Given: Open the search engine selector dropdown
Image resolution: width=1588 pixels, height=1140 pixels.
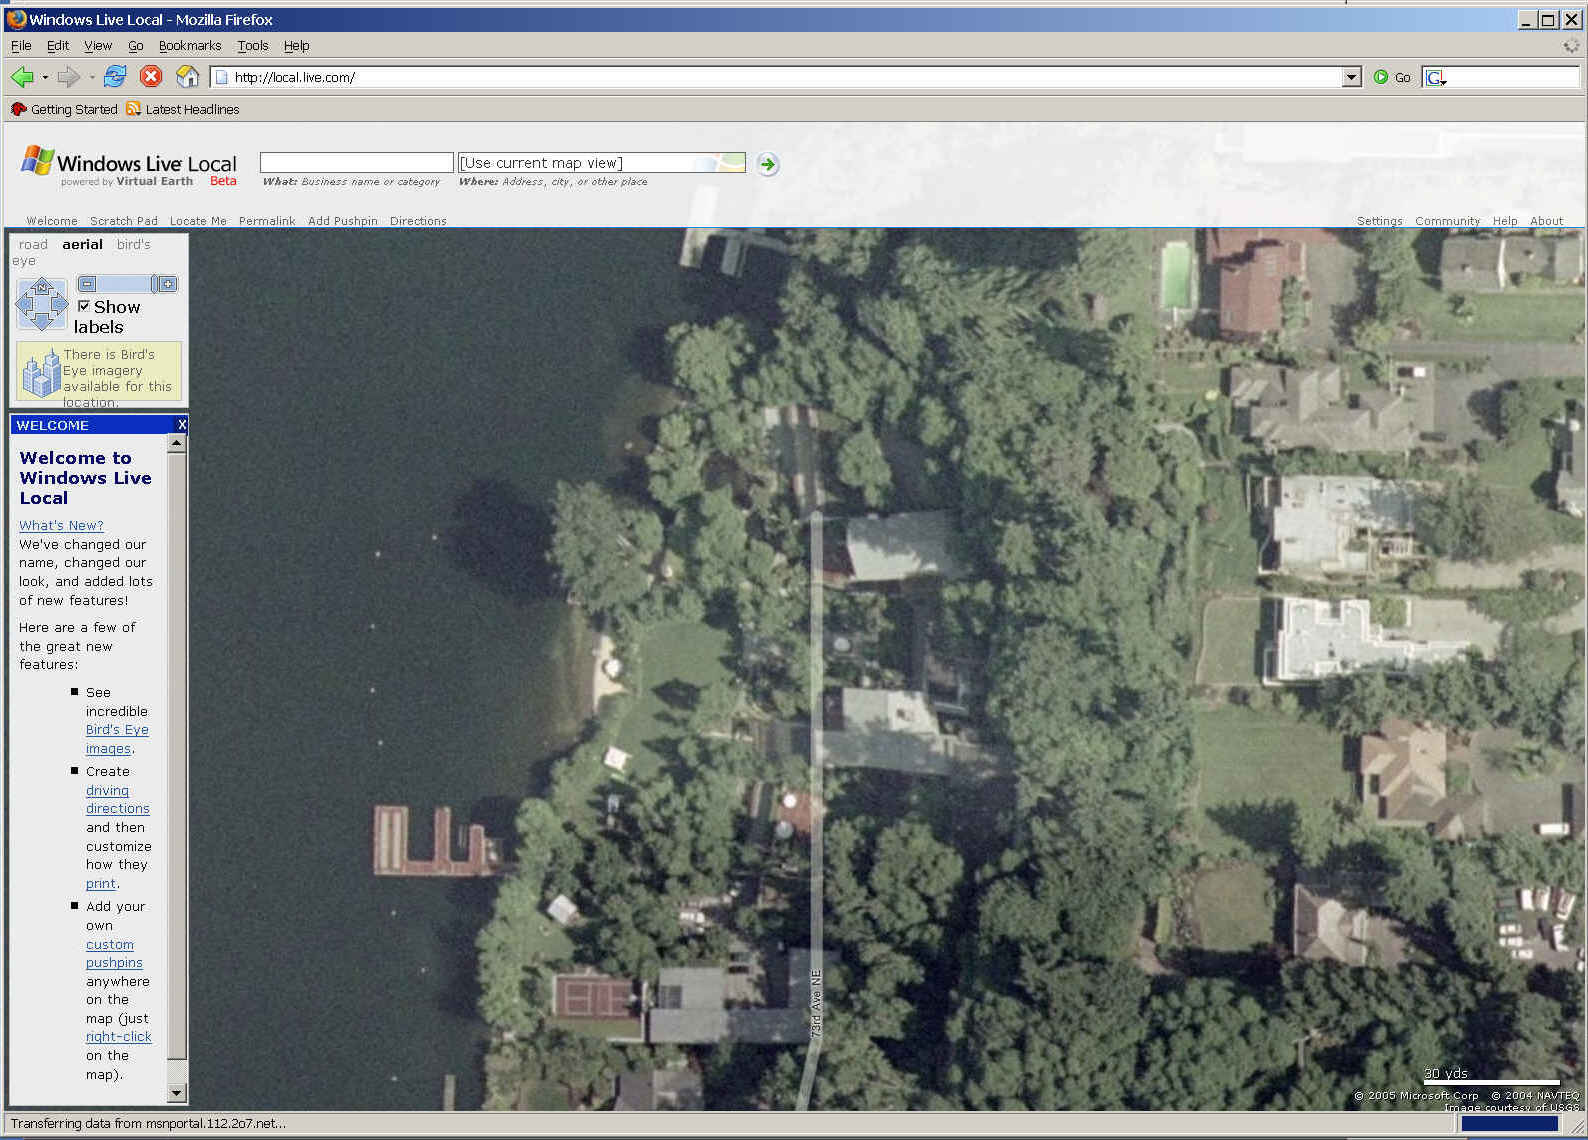Looking at the screenshot, I should 1437,78.
